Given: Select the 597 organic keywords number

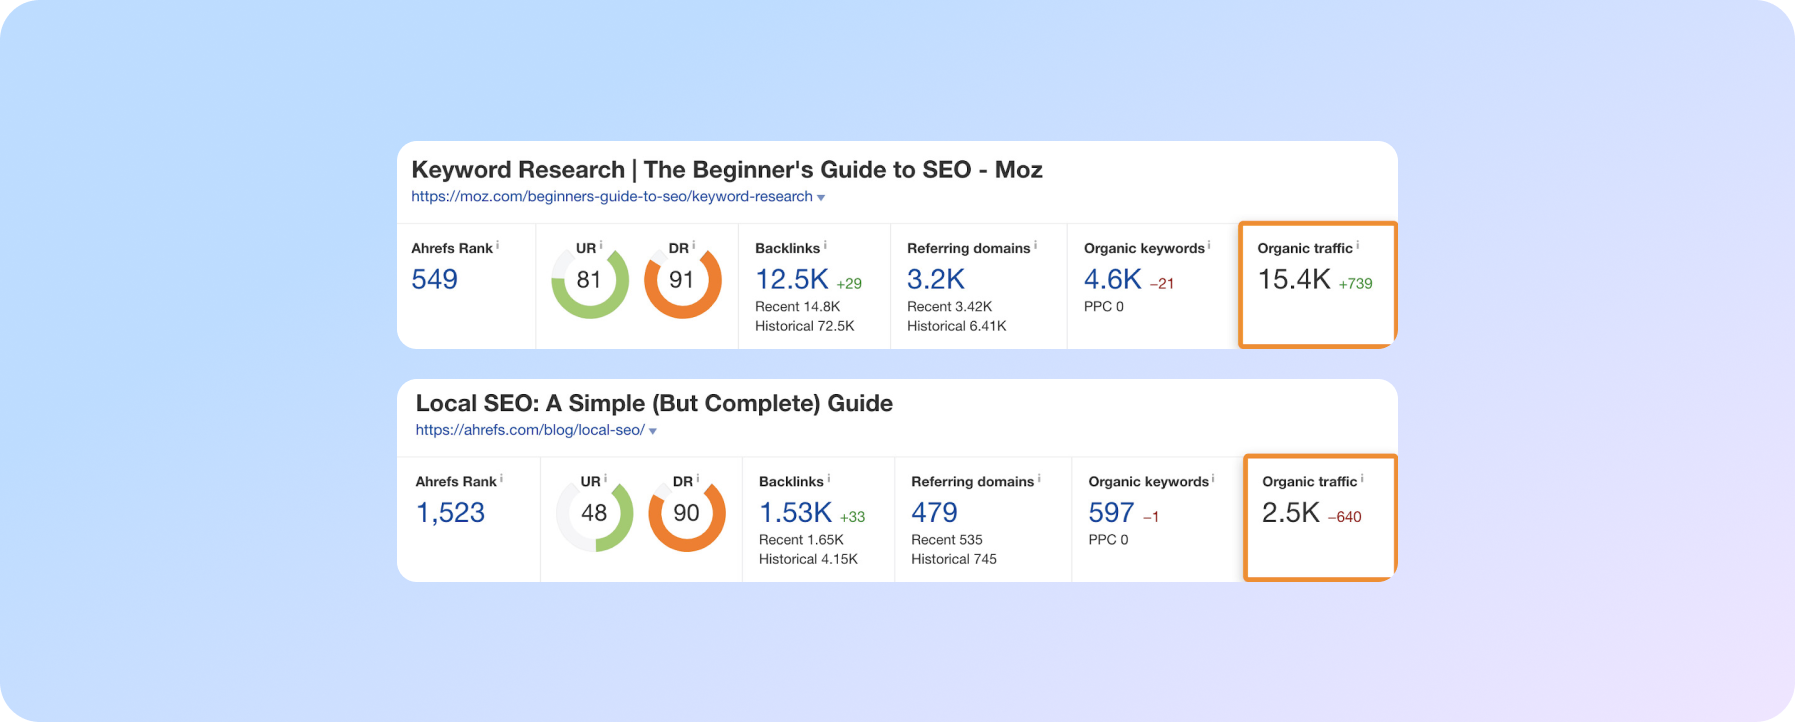Looking at the screenshot, I should (1111, 513).
